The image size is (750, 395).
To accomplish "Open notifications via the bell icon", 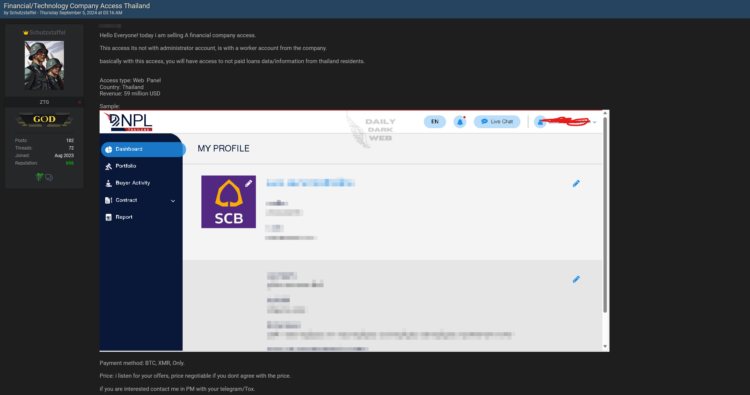I will [460, 122].
